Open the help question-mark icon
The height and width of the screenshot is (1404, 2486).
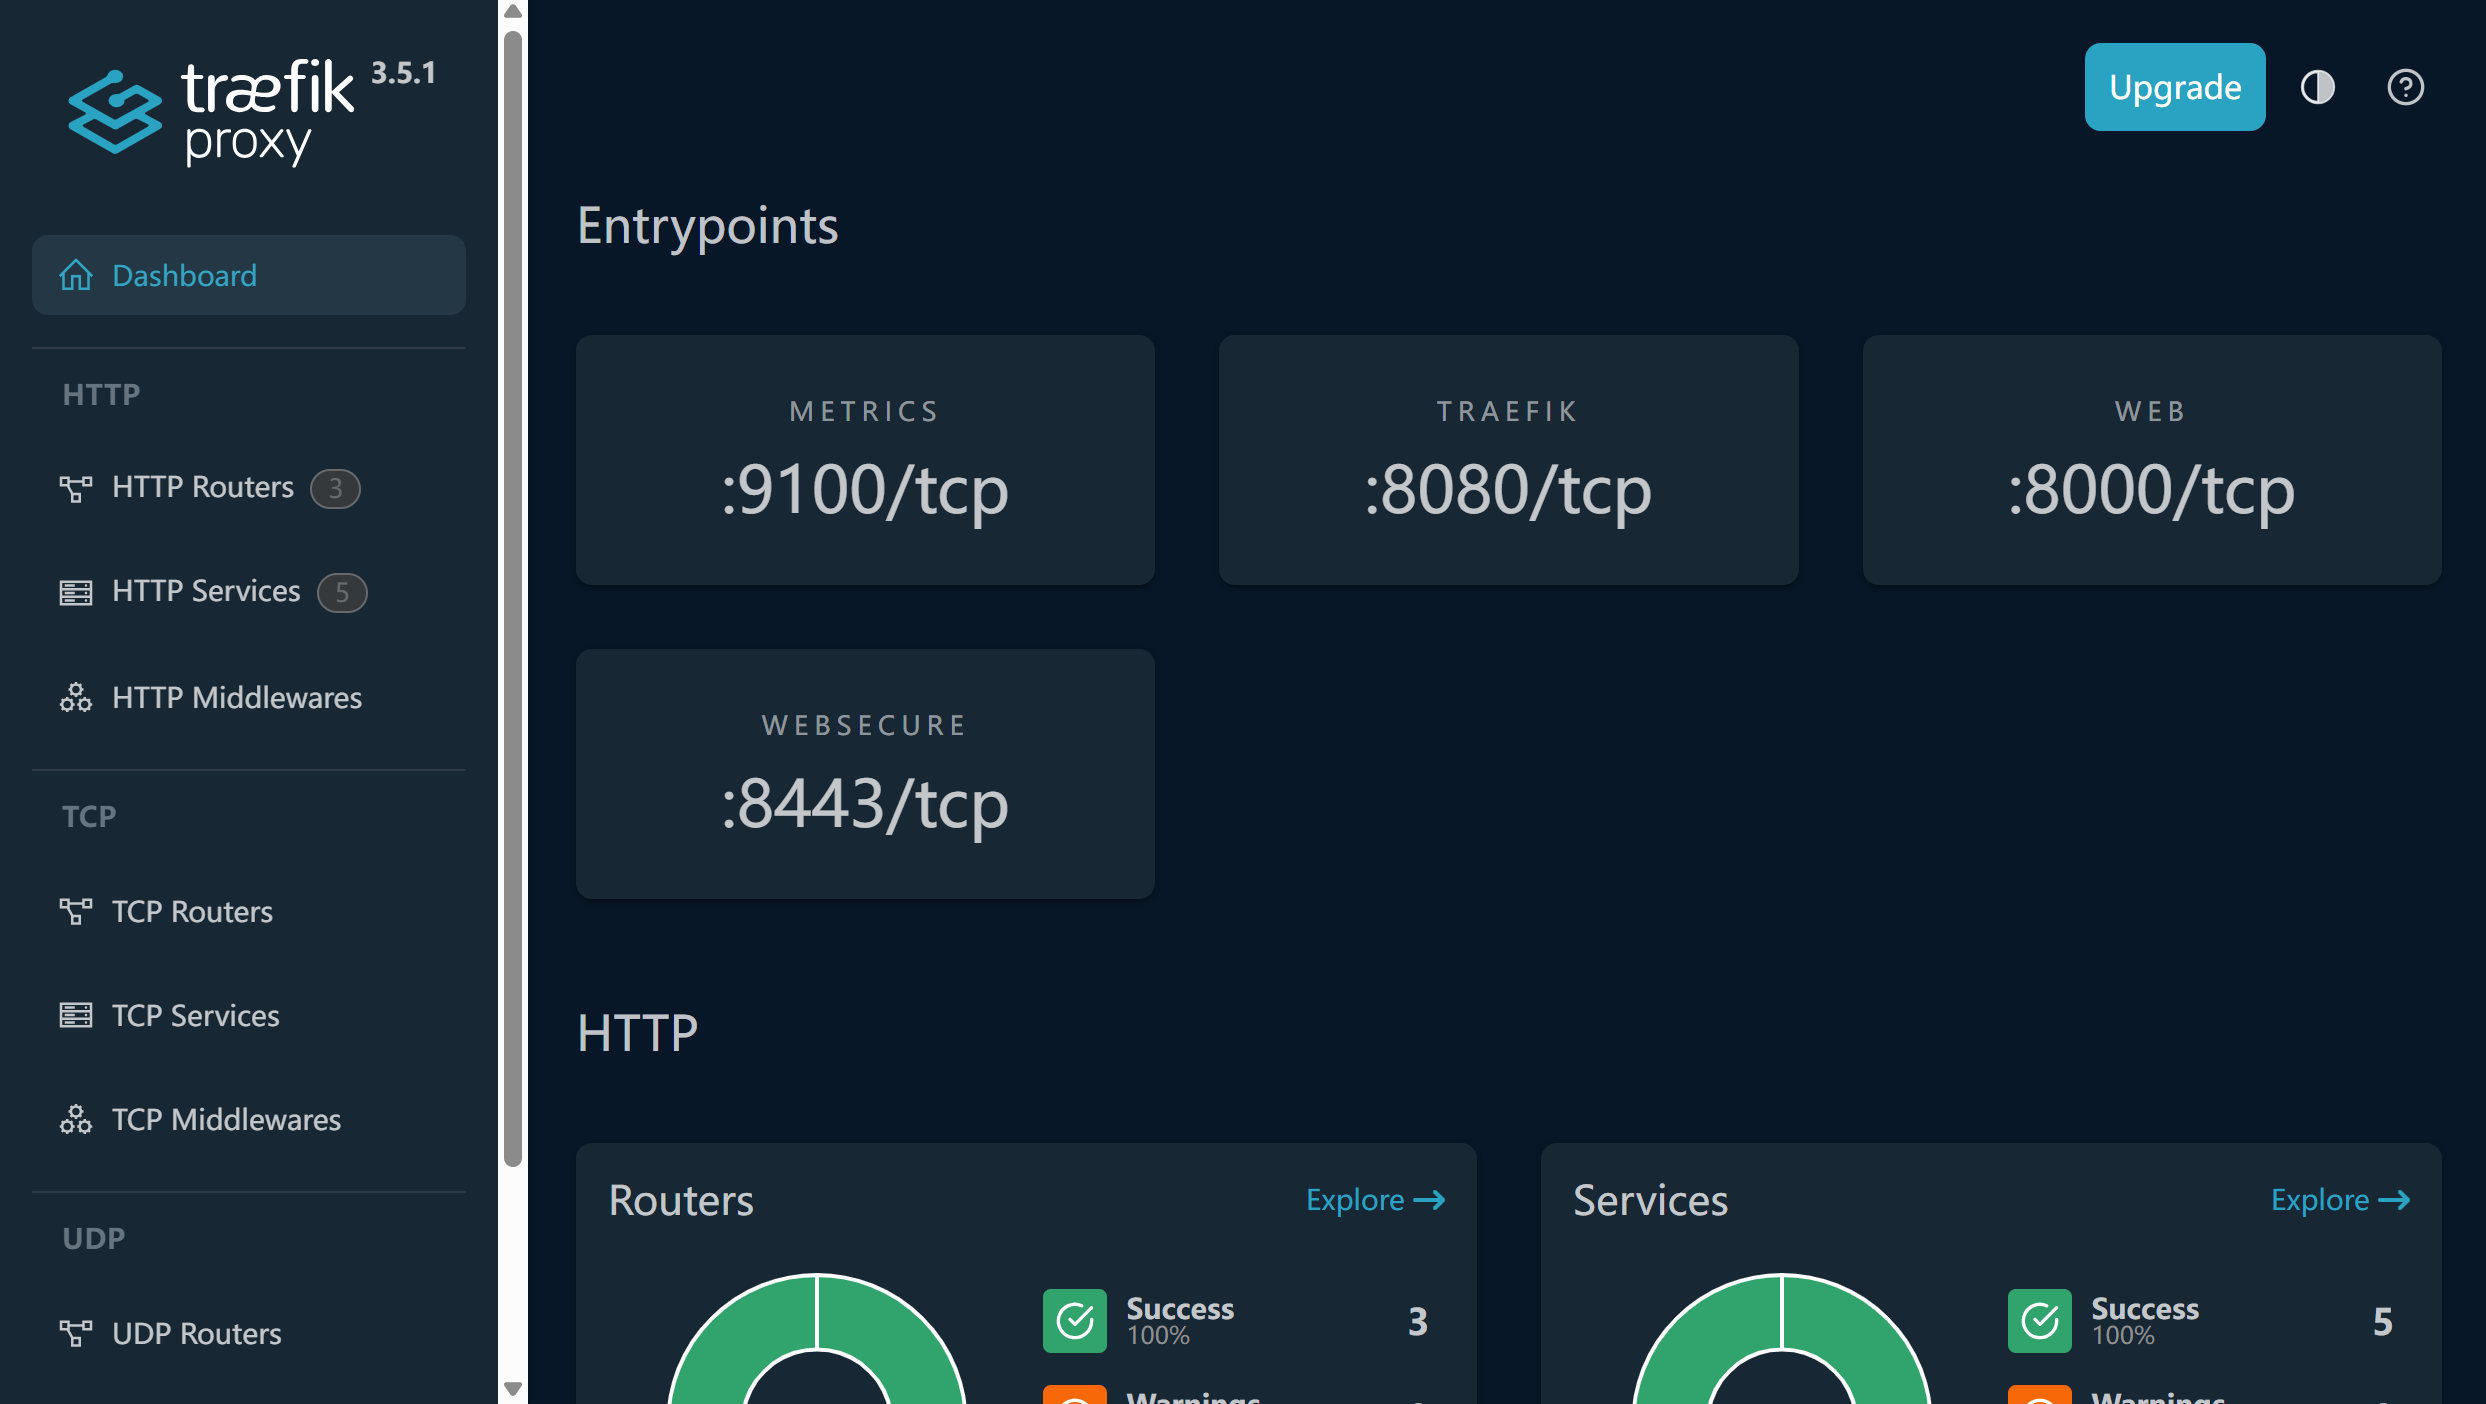coord(2404,88)
